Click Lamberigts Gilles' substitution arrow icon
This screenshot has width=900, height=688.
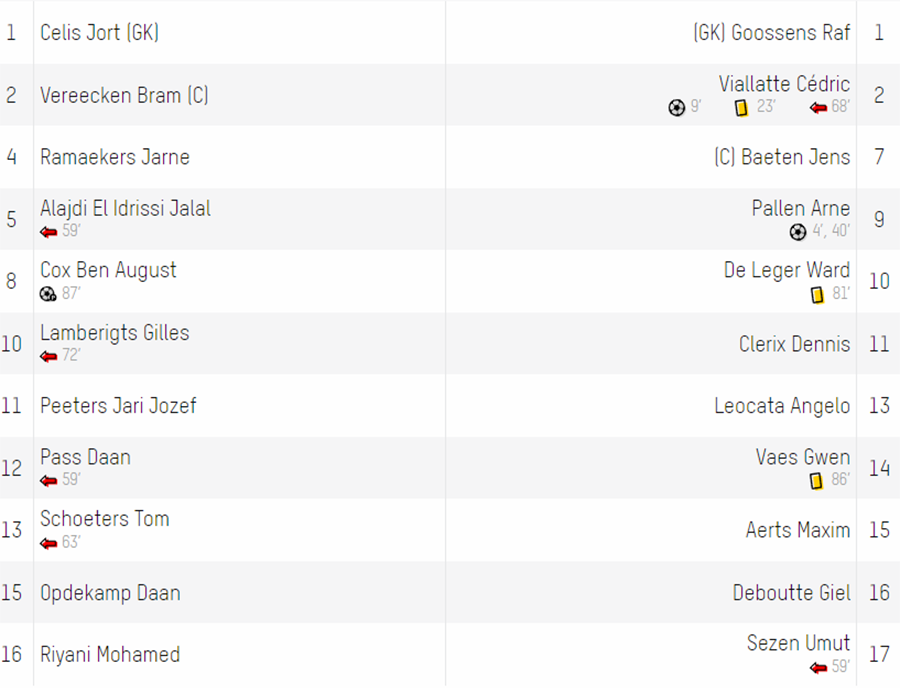pos(49,356)
